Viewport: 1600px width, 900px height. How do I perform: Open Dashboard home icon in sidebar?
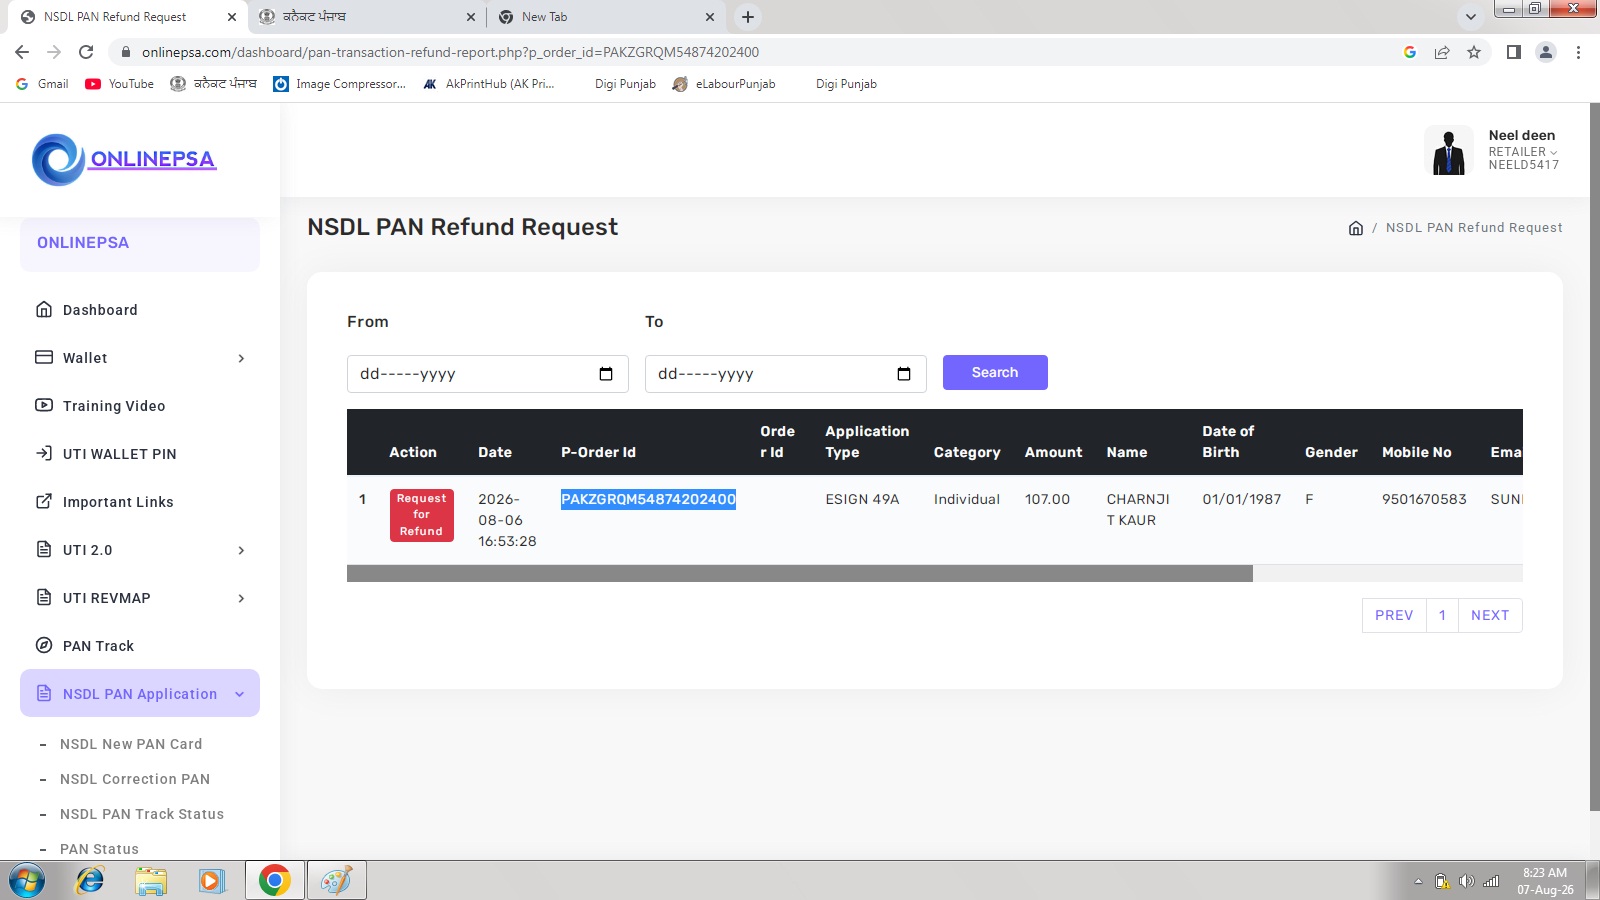tap(44, 309)
